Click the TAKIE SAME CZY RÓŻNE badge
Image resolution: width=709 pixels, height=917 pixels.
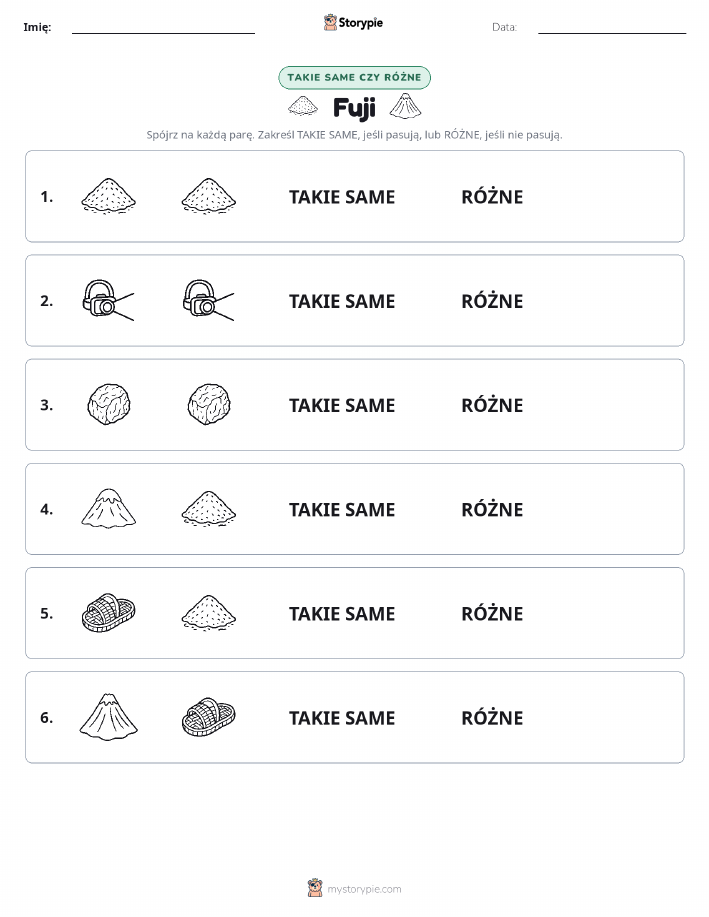point(354,77)
